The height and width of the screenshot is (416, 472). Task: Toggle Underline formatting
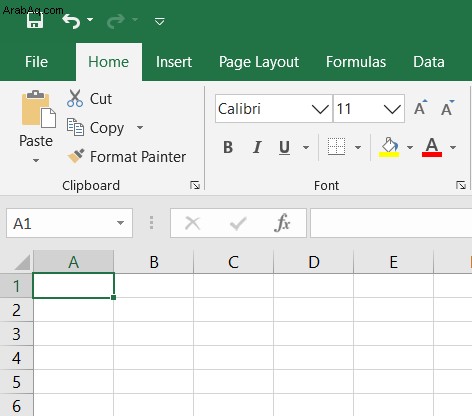click(x=284, y=147)
